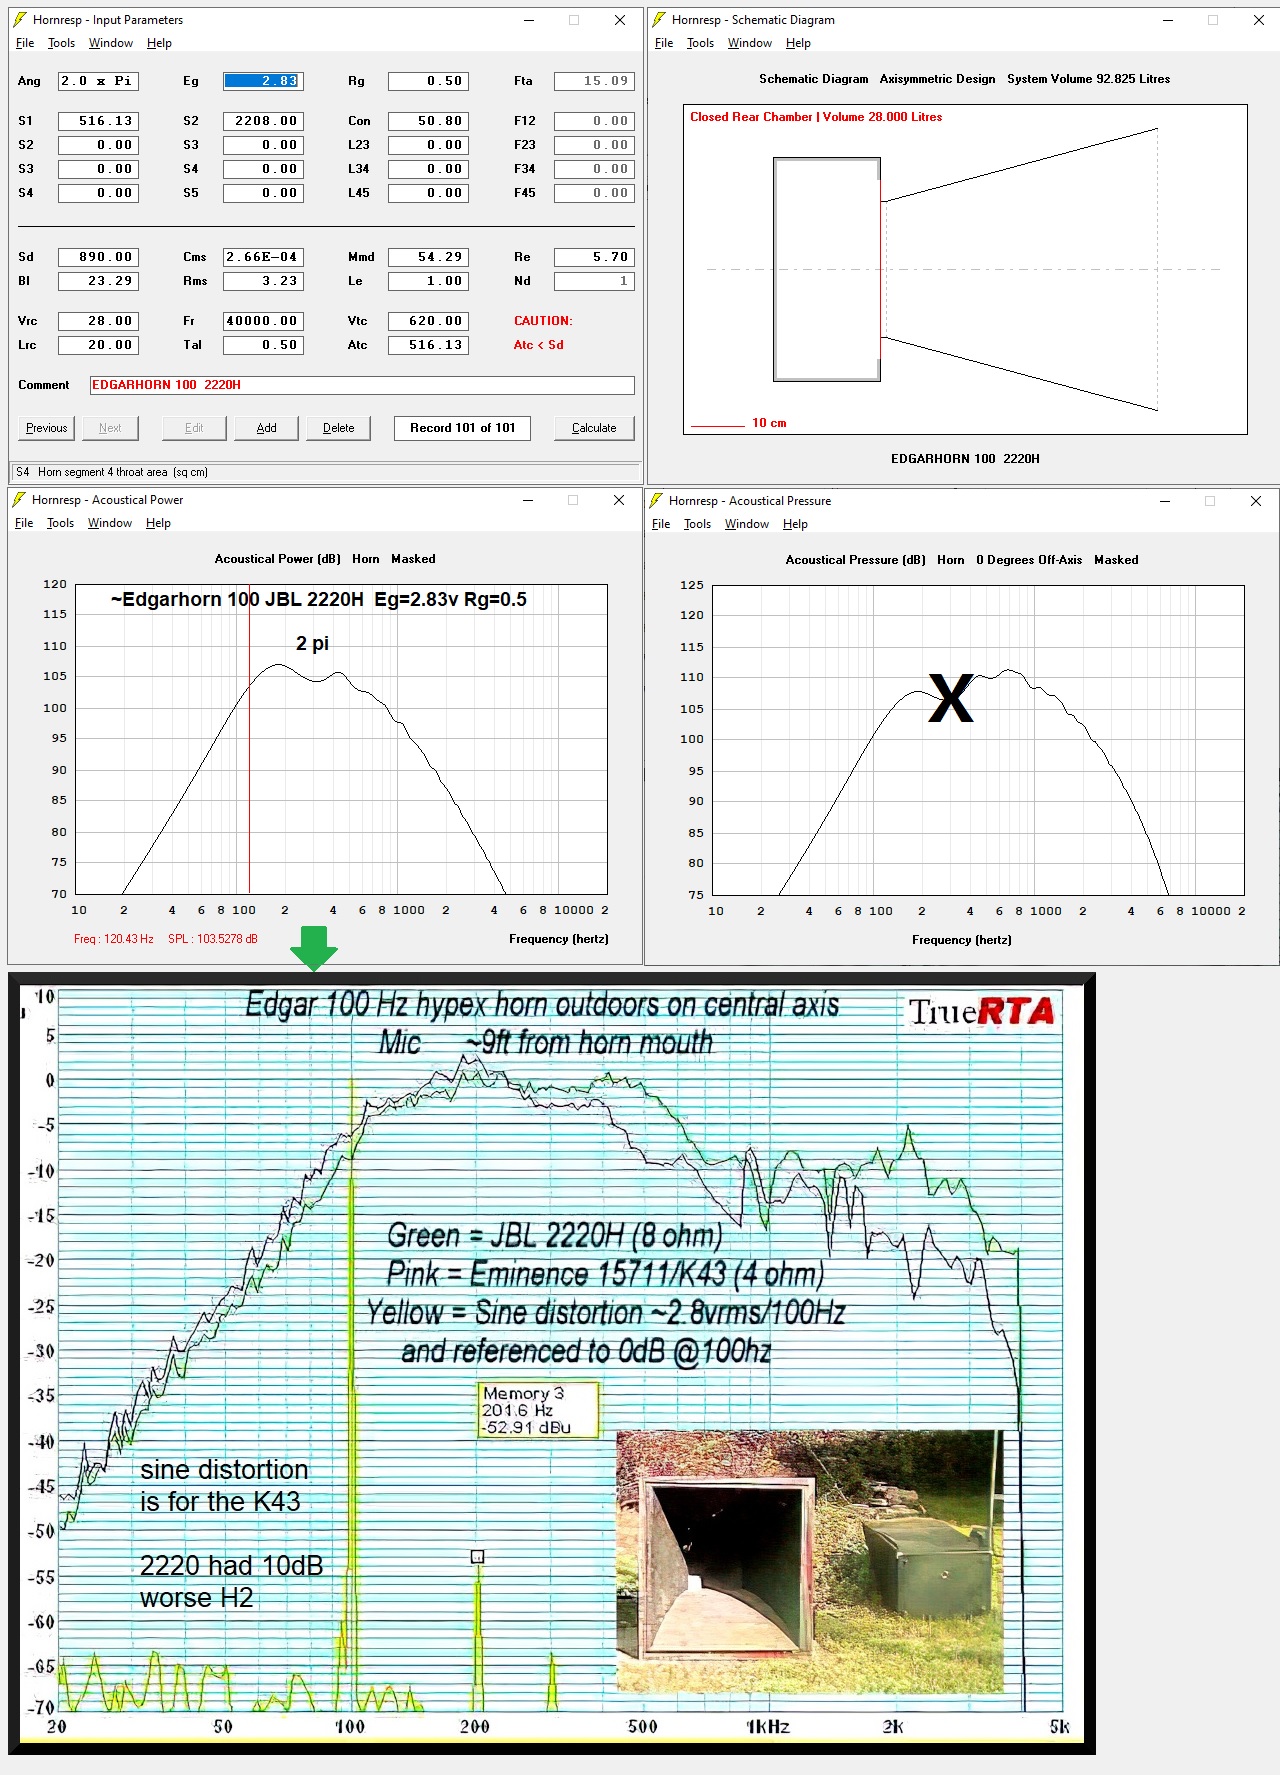Open File menu in Input Parameters window
The image size is (1280, 1775).
(x=25, y=43)
